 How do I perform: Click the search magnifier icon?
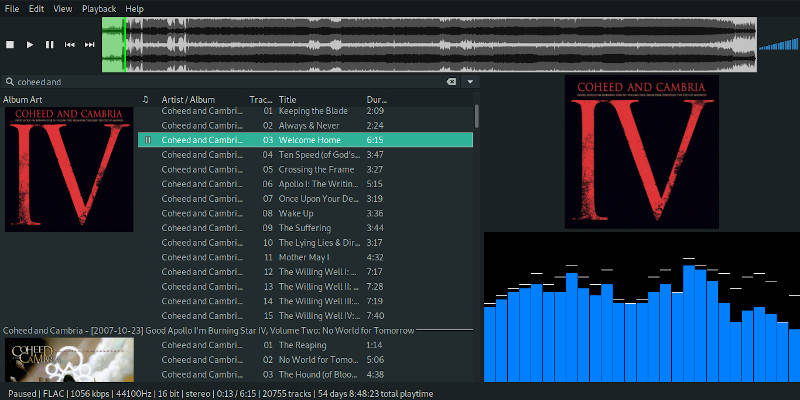[x=9, y=82]
